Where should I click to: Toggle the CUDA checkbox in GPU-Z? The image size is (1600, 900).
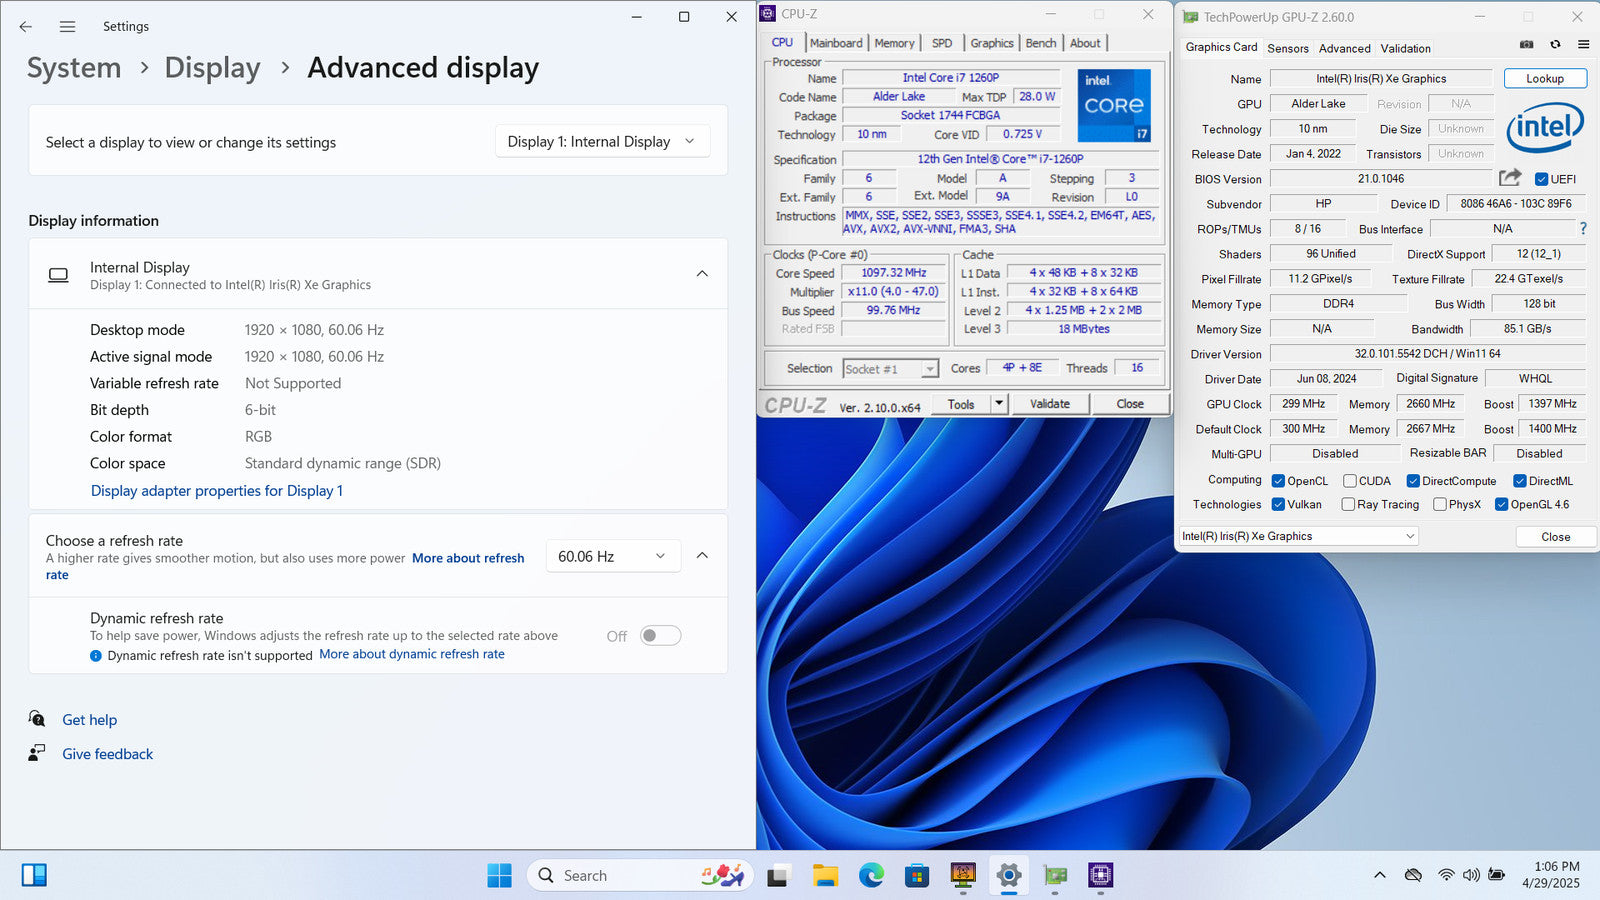(1350, 481)
